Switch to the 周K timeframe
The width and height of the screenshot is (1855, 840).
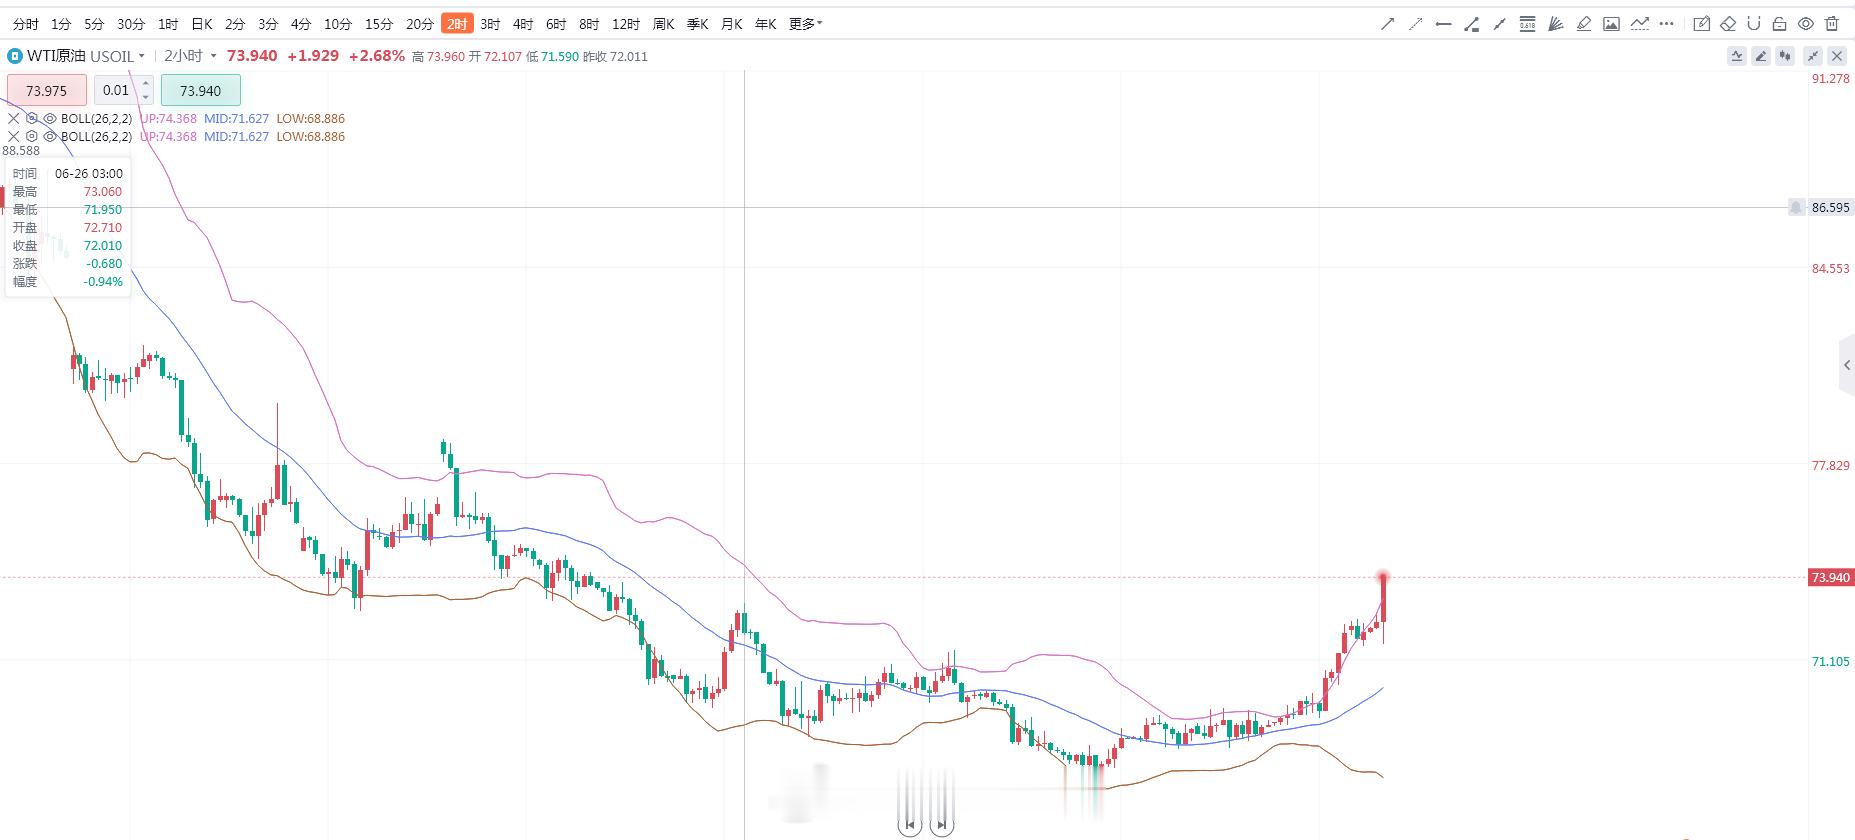[x=663, y=24]
